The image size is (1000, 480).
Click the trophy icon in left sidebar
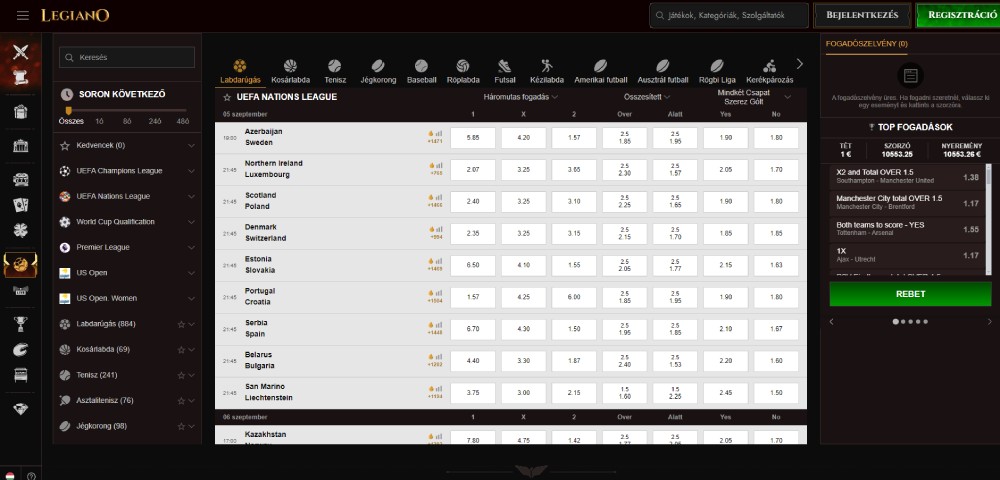[x=20, y=323]
